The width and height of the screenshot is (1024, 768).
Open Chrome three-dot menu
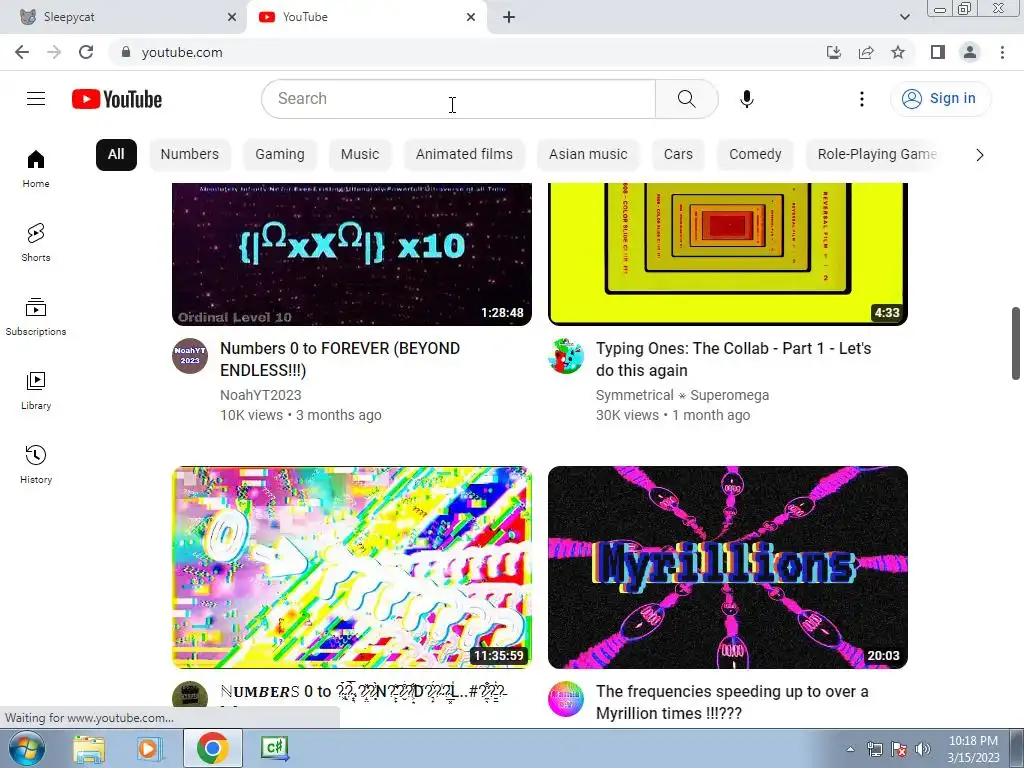[1002, 52]
